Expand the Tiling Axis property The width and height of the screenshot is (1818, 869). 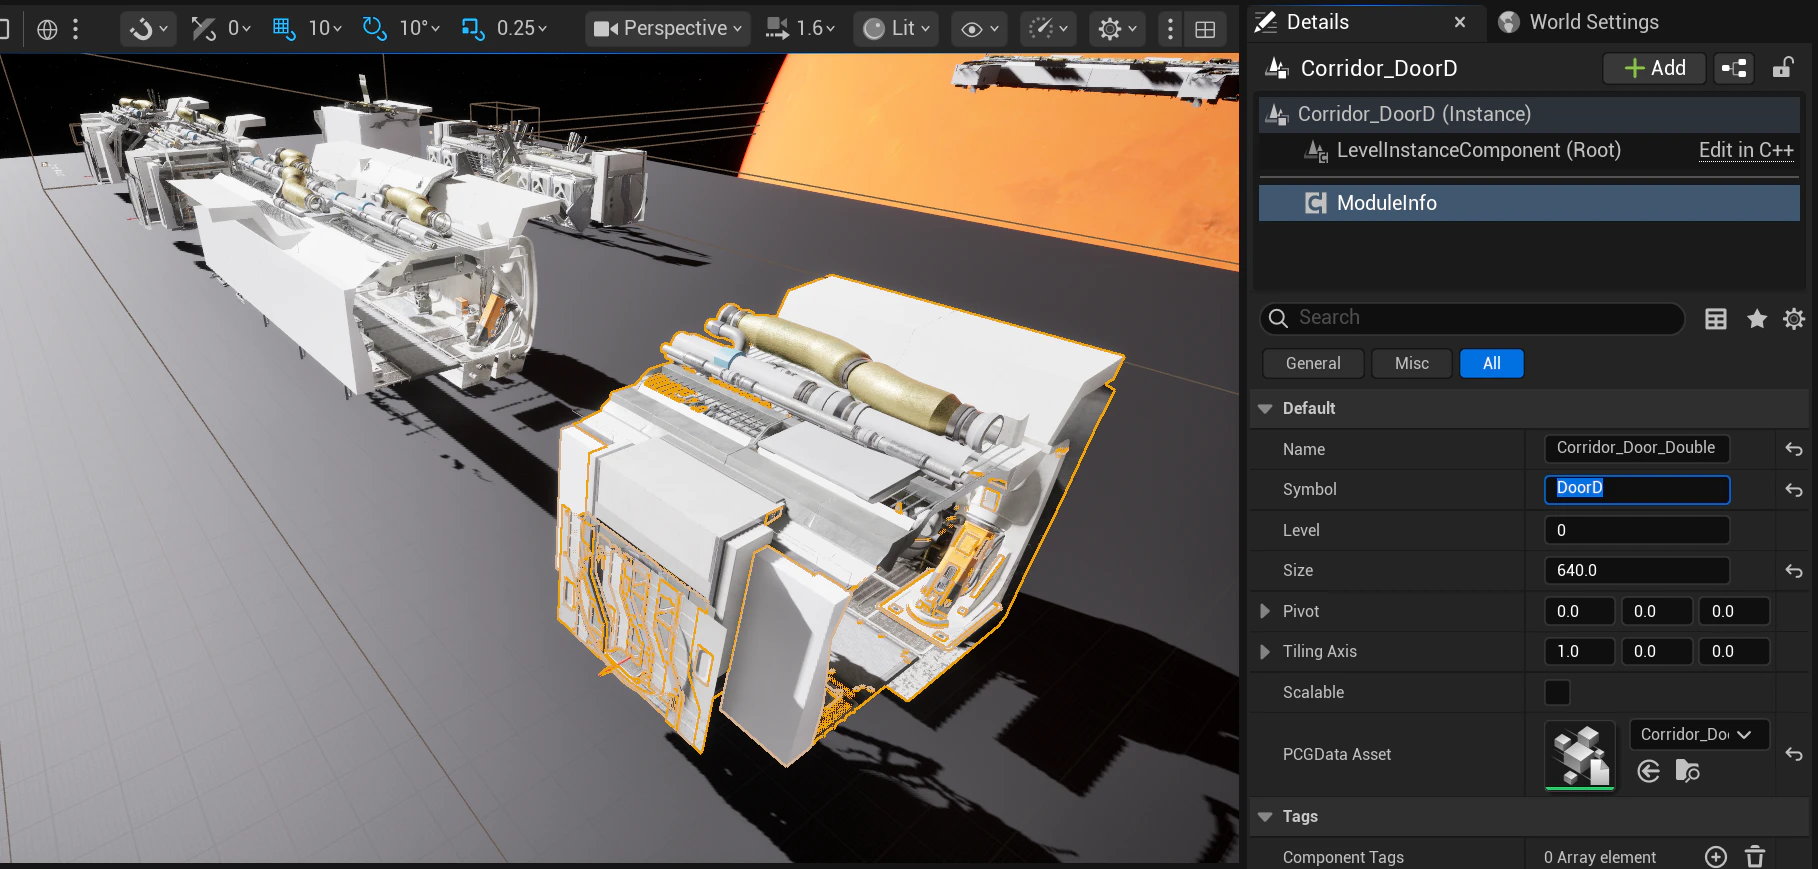[x=1265, y=652]
